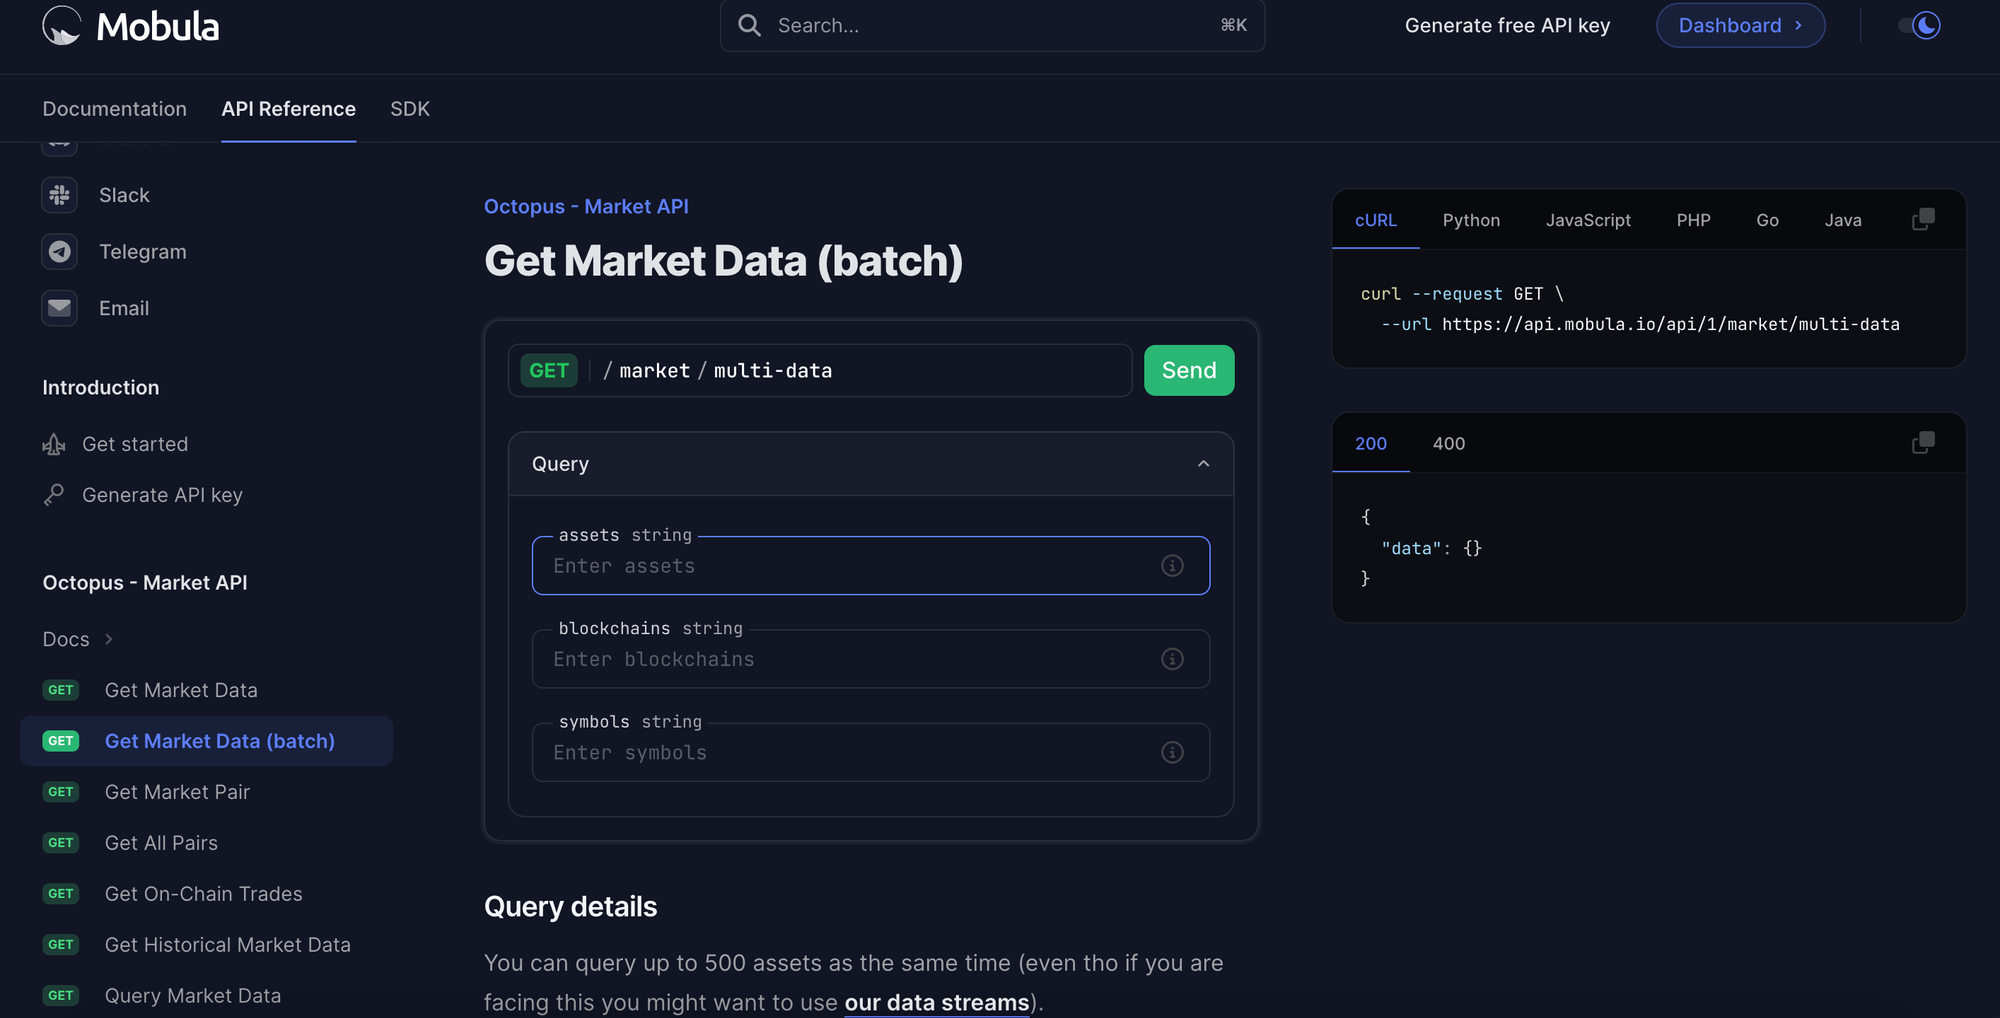Click GET badge beside Get Market Pair
2000x1018 pixels.
[x=61, y=792]
